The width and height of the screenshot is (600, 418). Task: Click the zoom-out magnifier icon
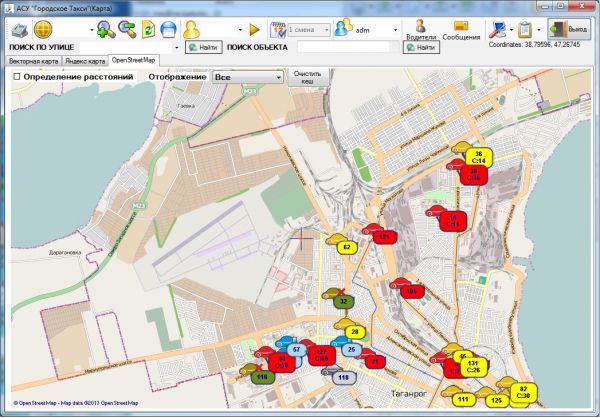click(x=127, y=29)
